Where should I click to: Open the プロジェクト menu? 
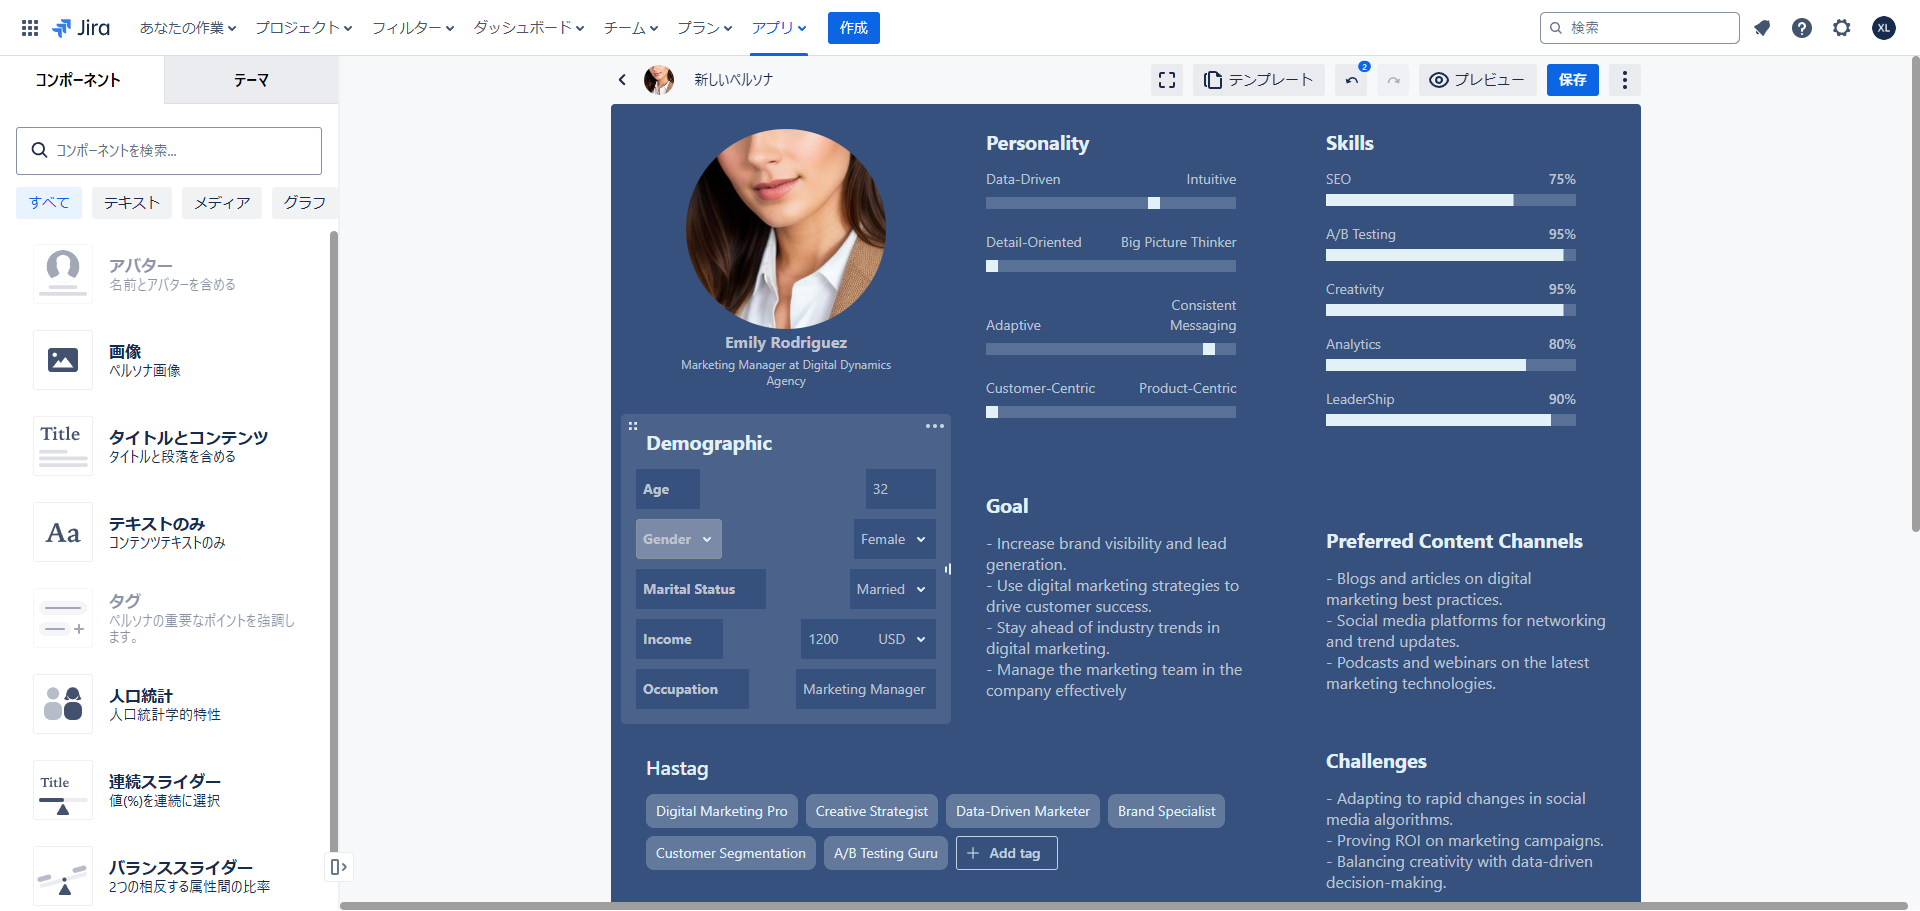pos(303,28)
